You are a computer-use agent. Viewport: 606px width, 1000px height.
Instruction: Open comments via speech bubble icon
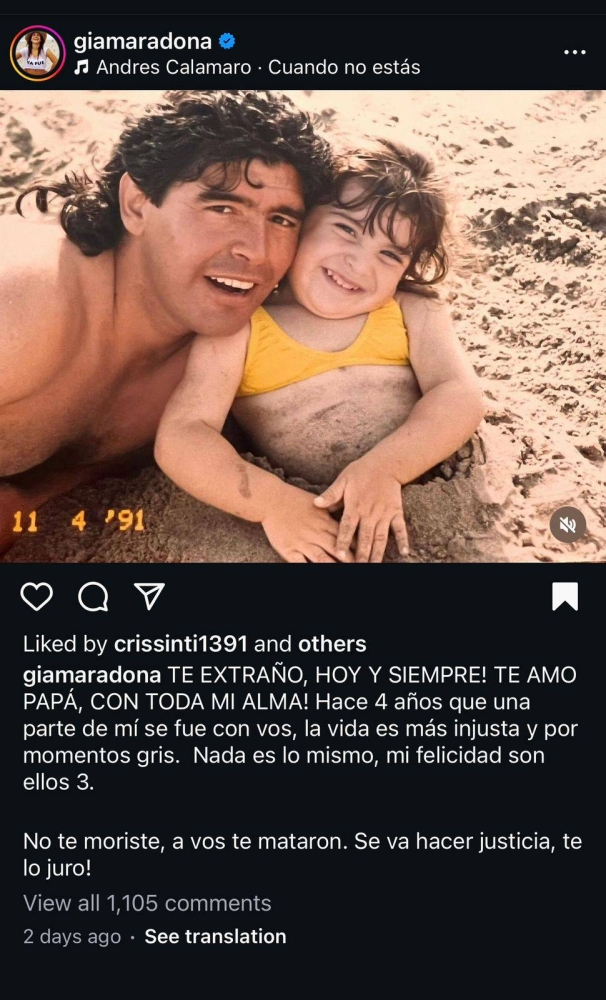93,596
